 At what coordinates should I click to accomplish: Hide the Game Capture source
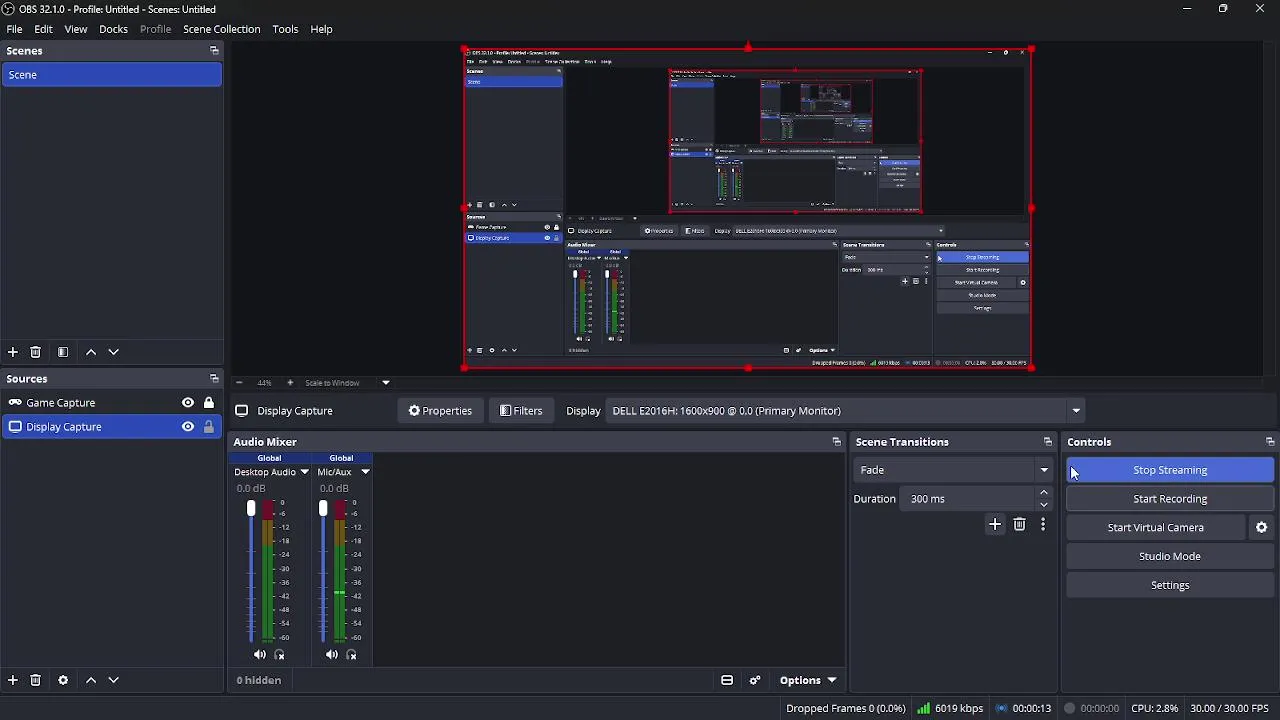click(x=188, y=403)
